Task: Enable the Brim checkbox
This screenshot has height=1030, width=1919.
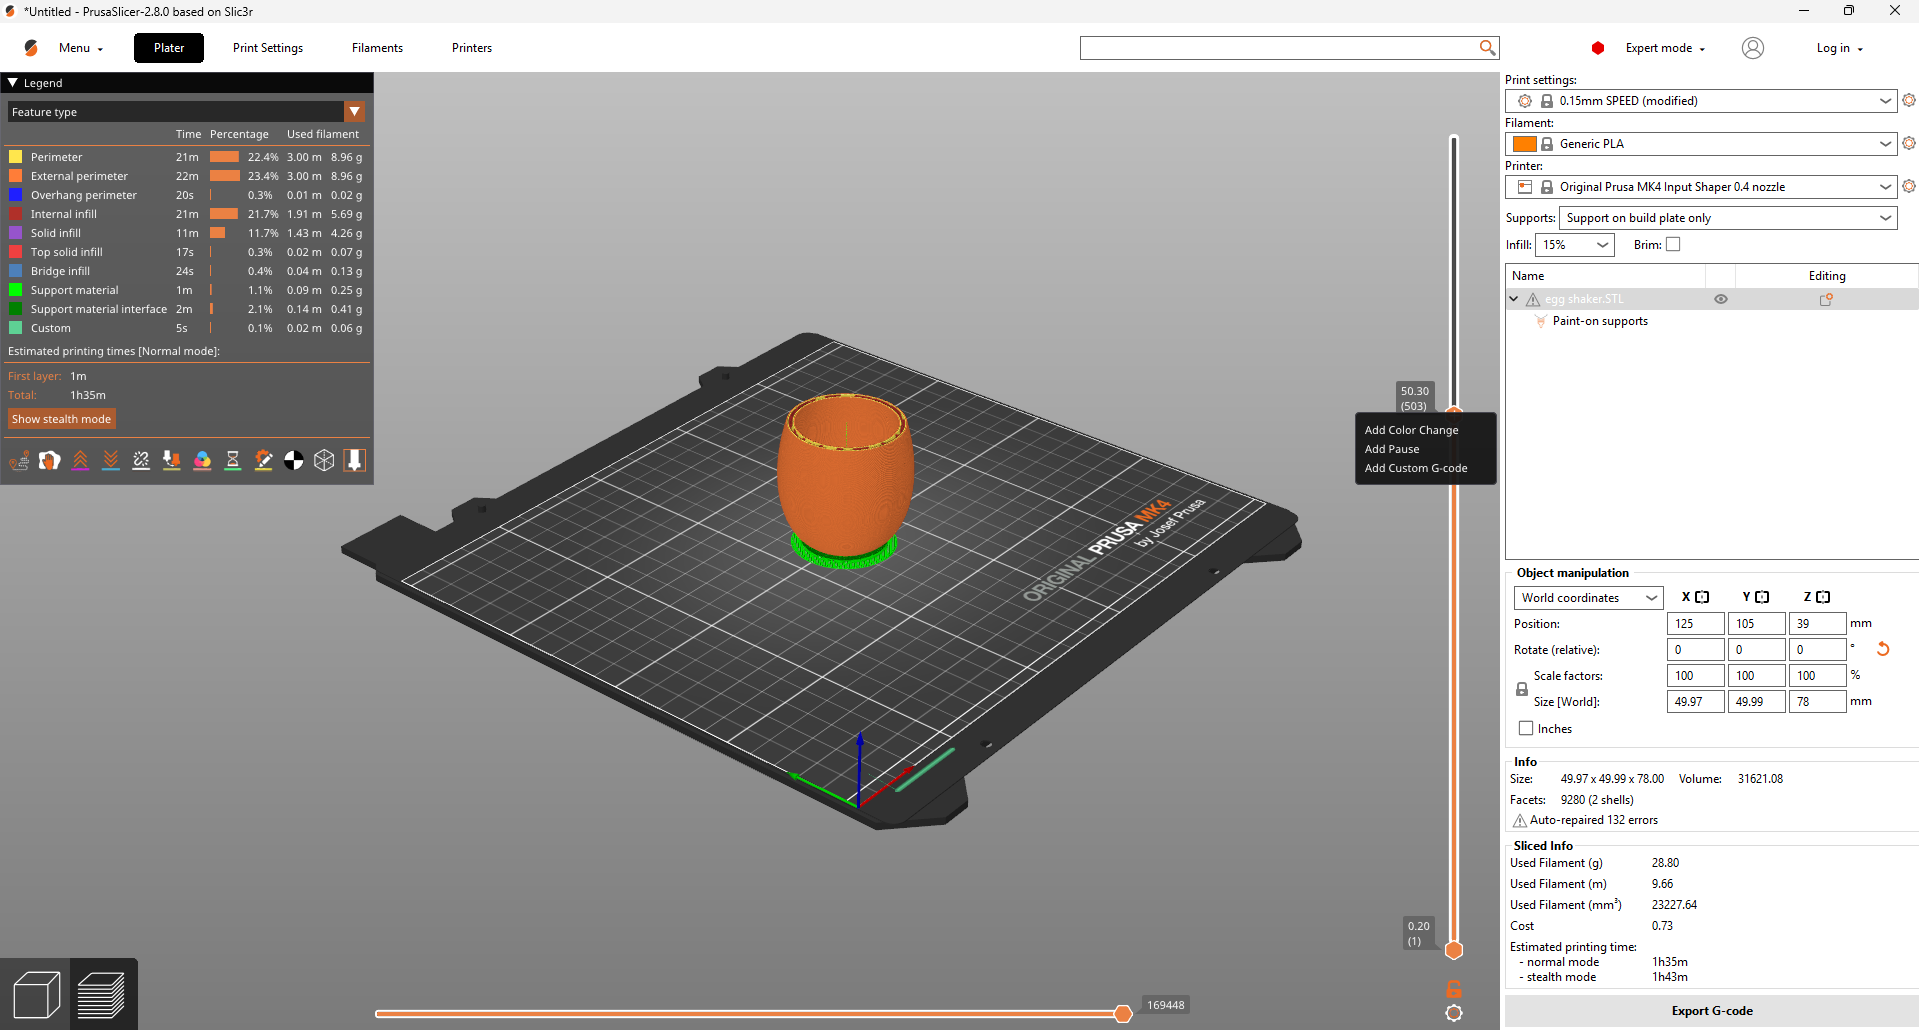Action: (x=1673, y=245)
